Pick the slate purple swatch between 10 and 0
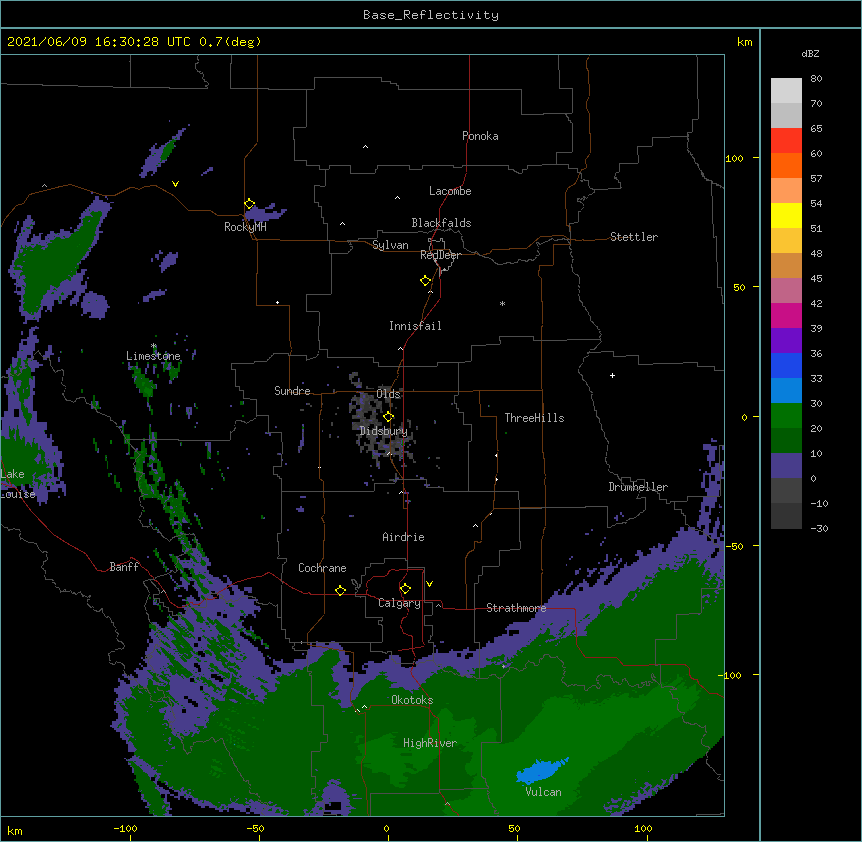Screen dimensions: 862x842 click(x=786, y=466)
